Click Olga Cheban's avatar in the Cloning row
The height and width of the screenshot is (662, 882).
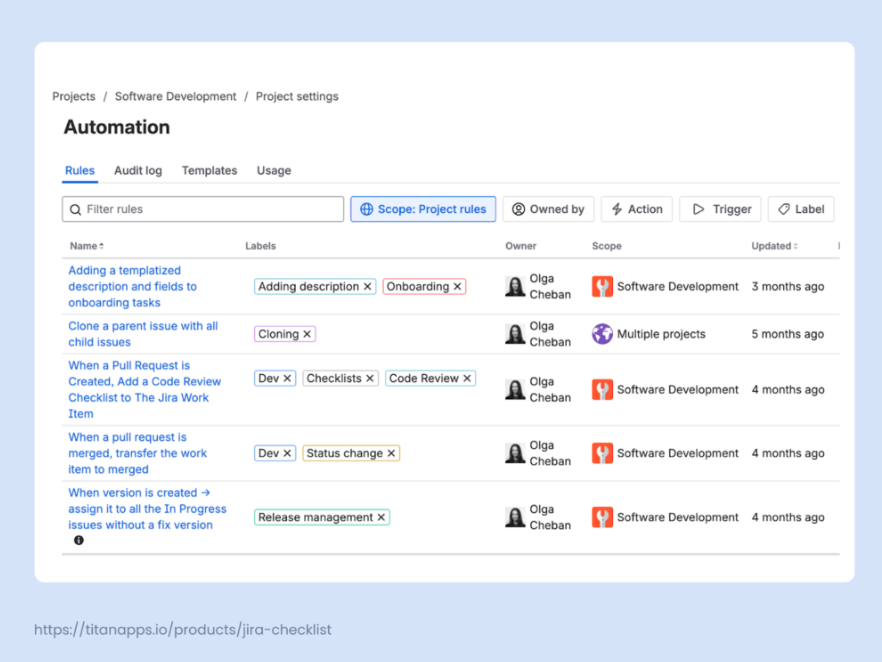[515, 334]
